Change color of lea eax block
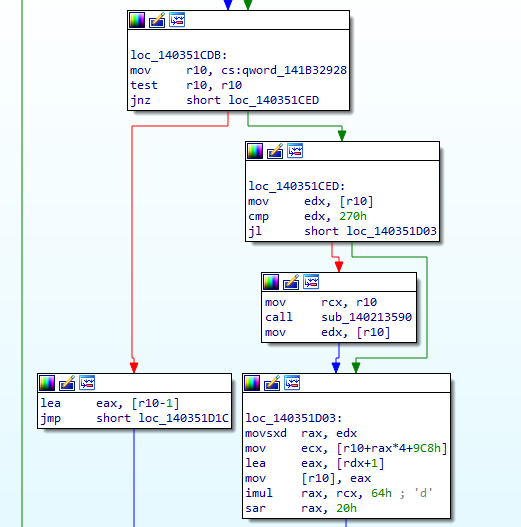The width and height of the screenshot is (521, 527). pyautogui.click(x=47, y=383)
